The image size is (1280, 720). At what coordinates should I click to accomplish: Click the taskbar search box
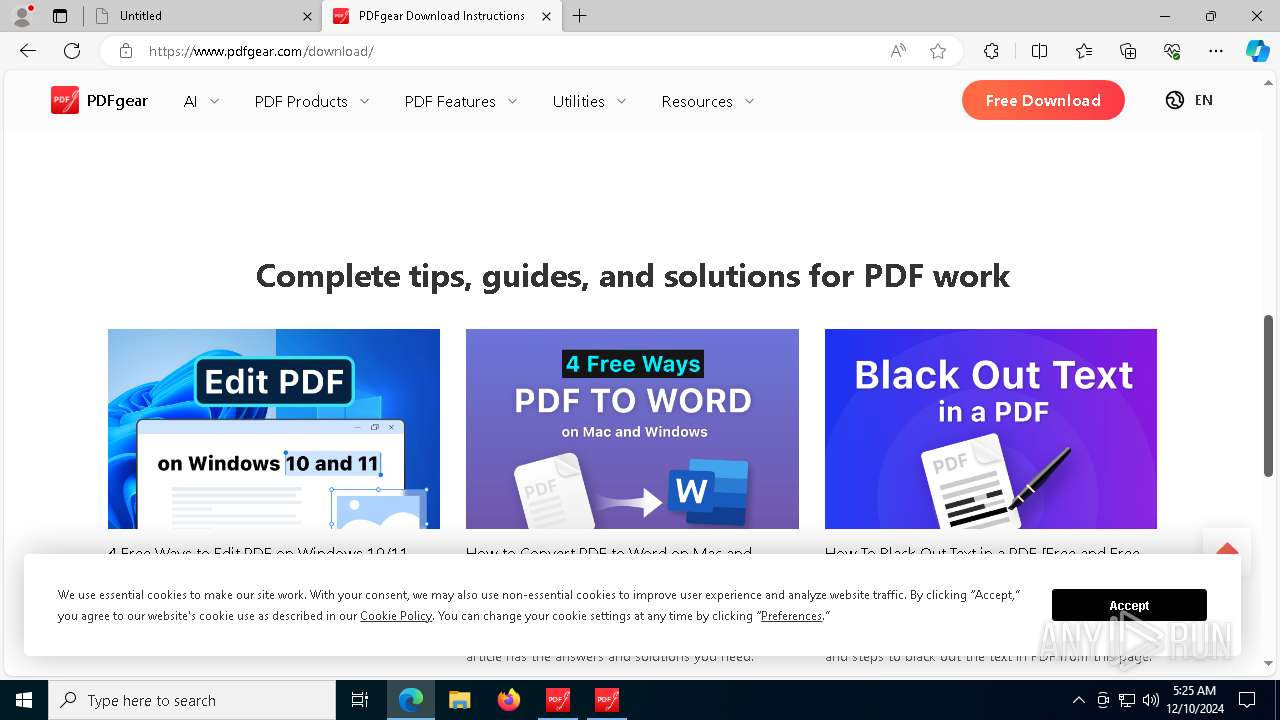192,700
